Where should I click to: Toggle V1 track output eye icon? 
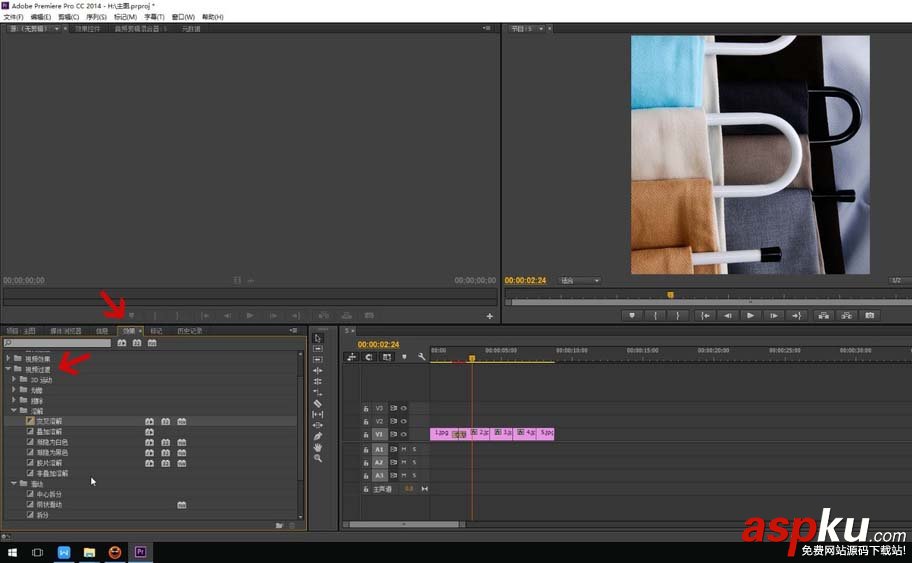[x=403, y=435]
